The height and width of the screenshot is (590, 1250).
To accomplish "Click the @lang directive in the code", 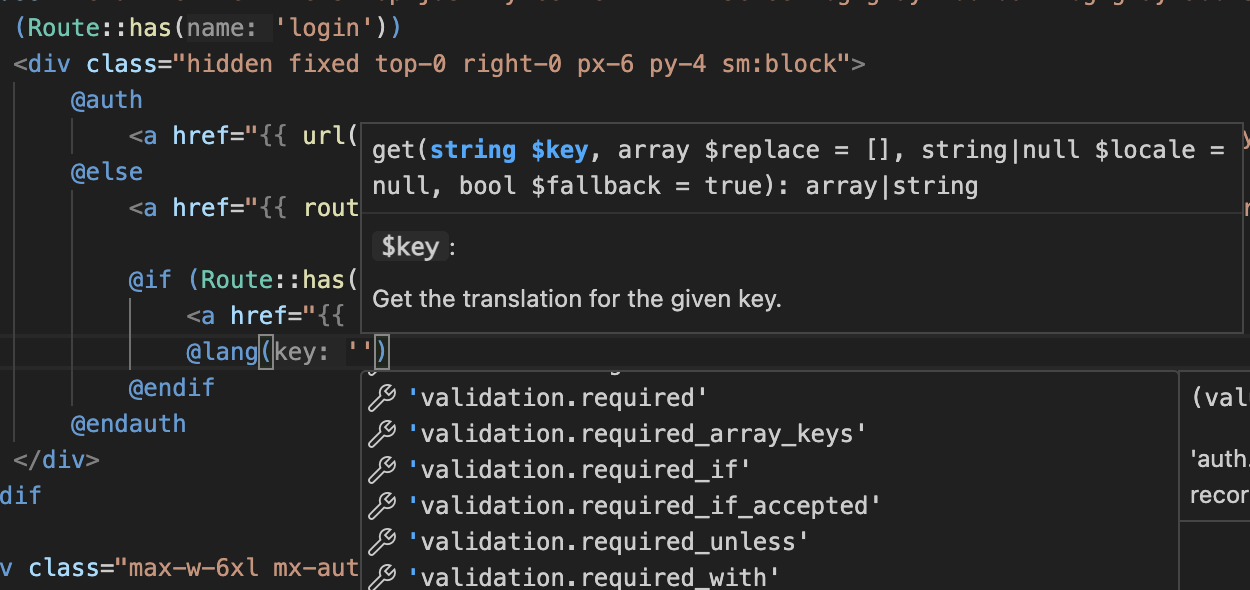I will point(222,352).
